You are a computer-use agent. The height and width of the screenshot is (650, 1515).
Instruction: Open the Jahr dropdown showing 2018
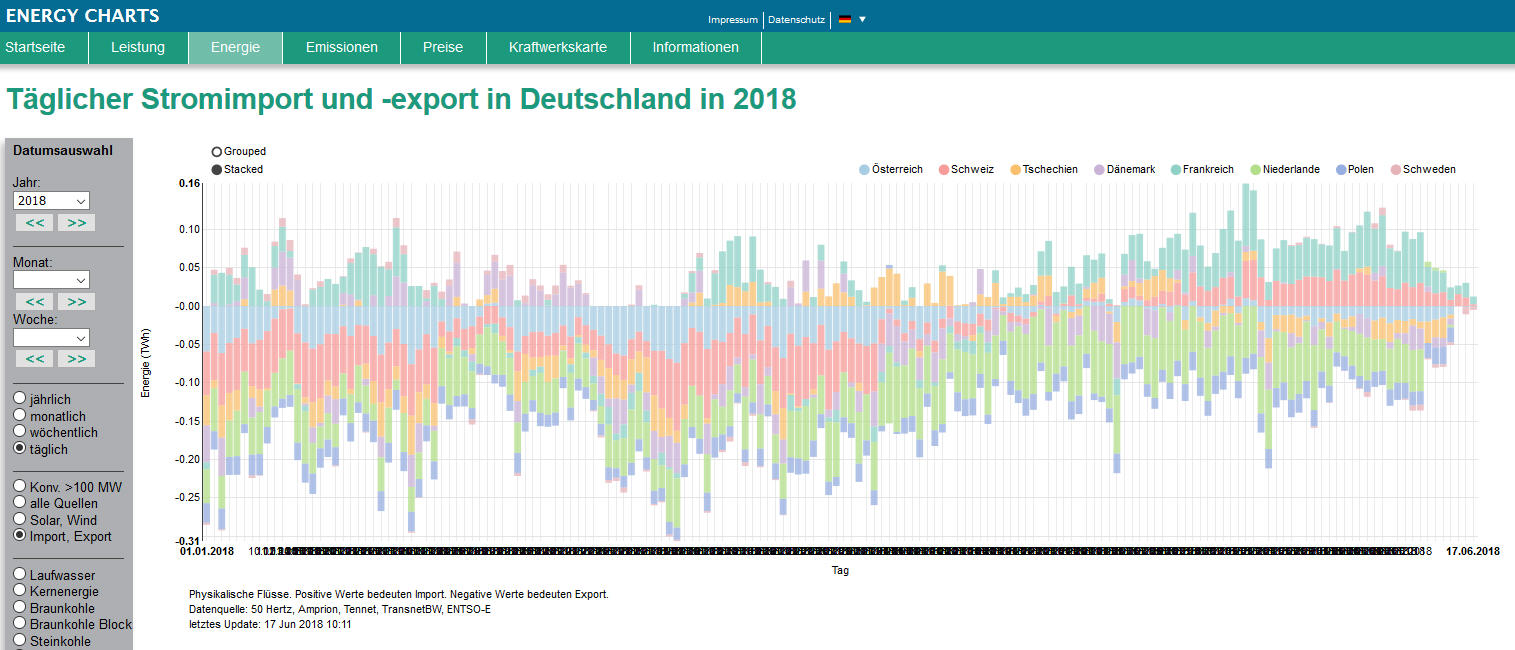51,201
